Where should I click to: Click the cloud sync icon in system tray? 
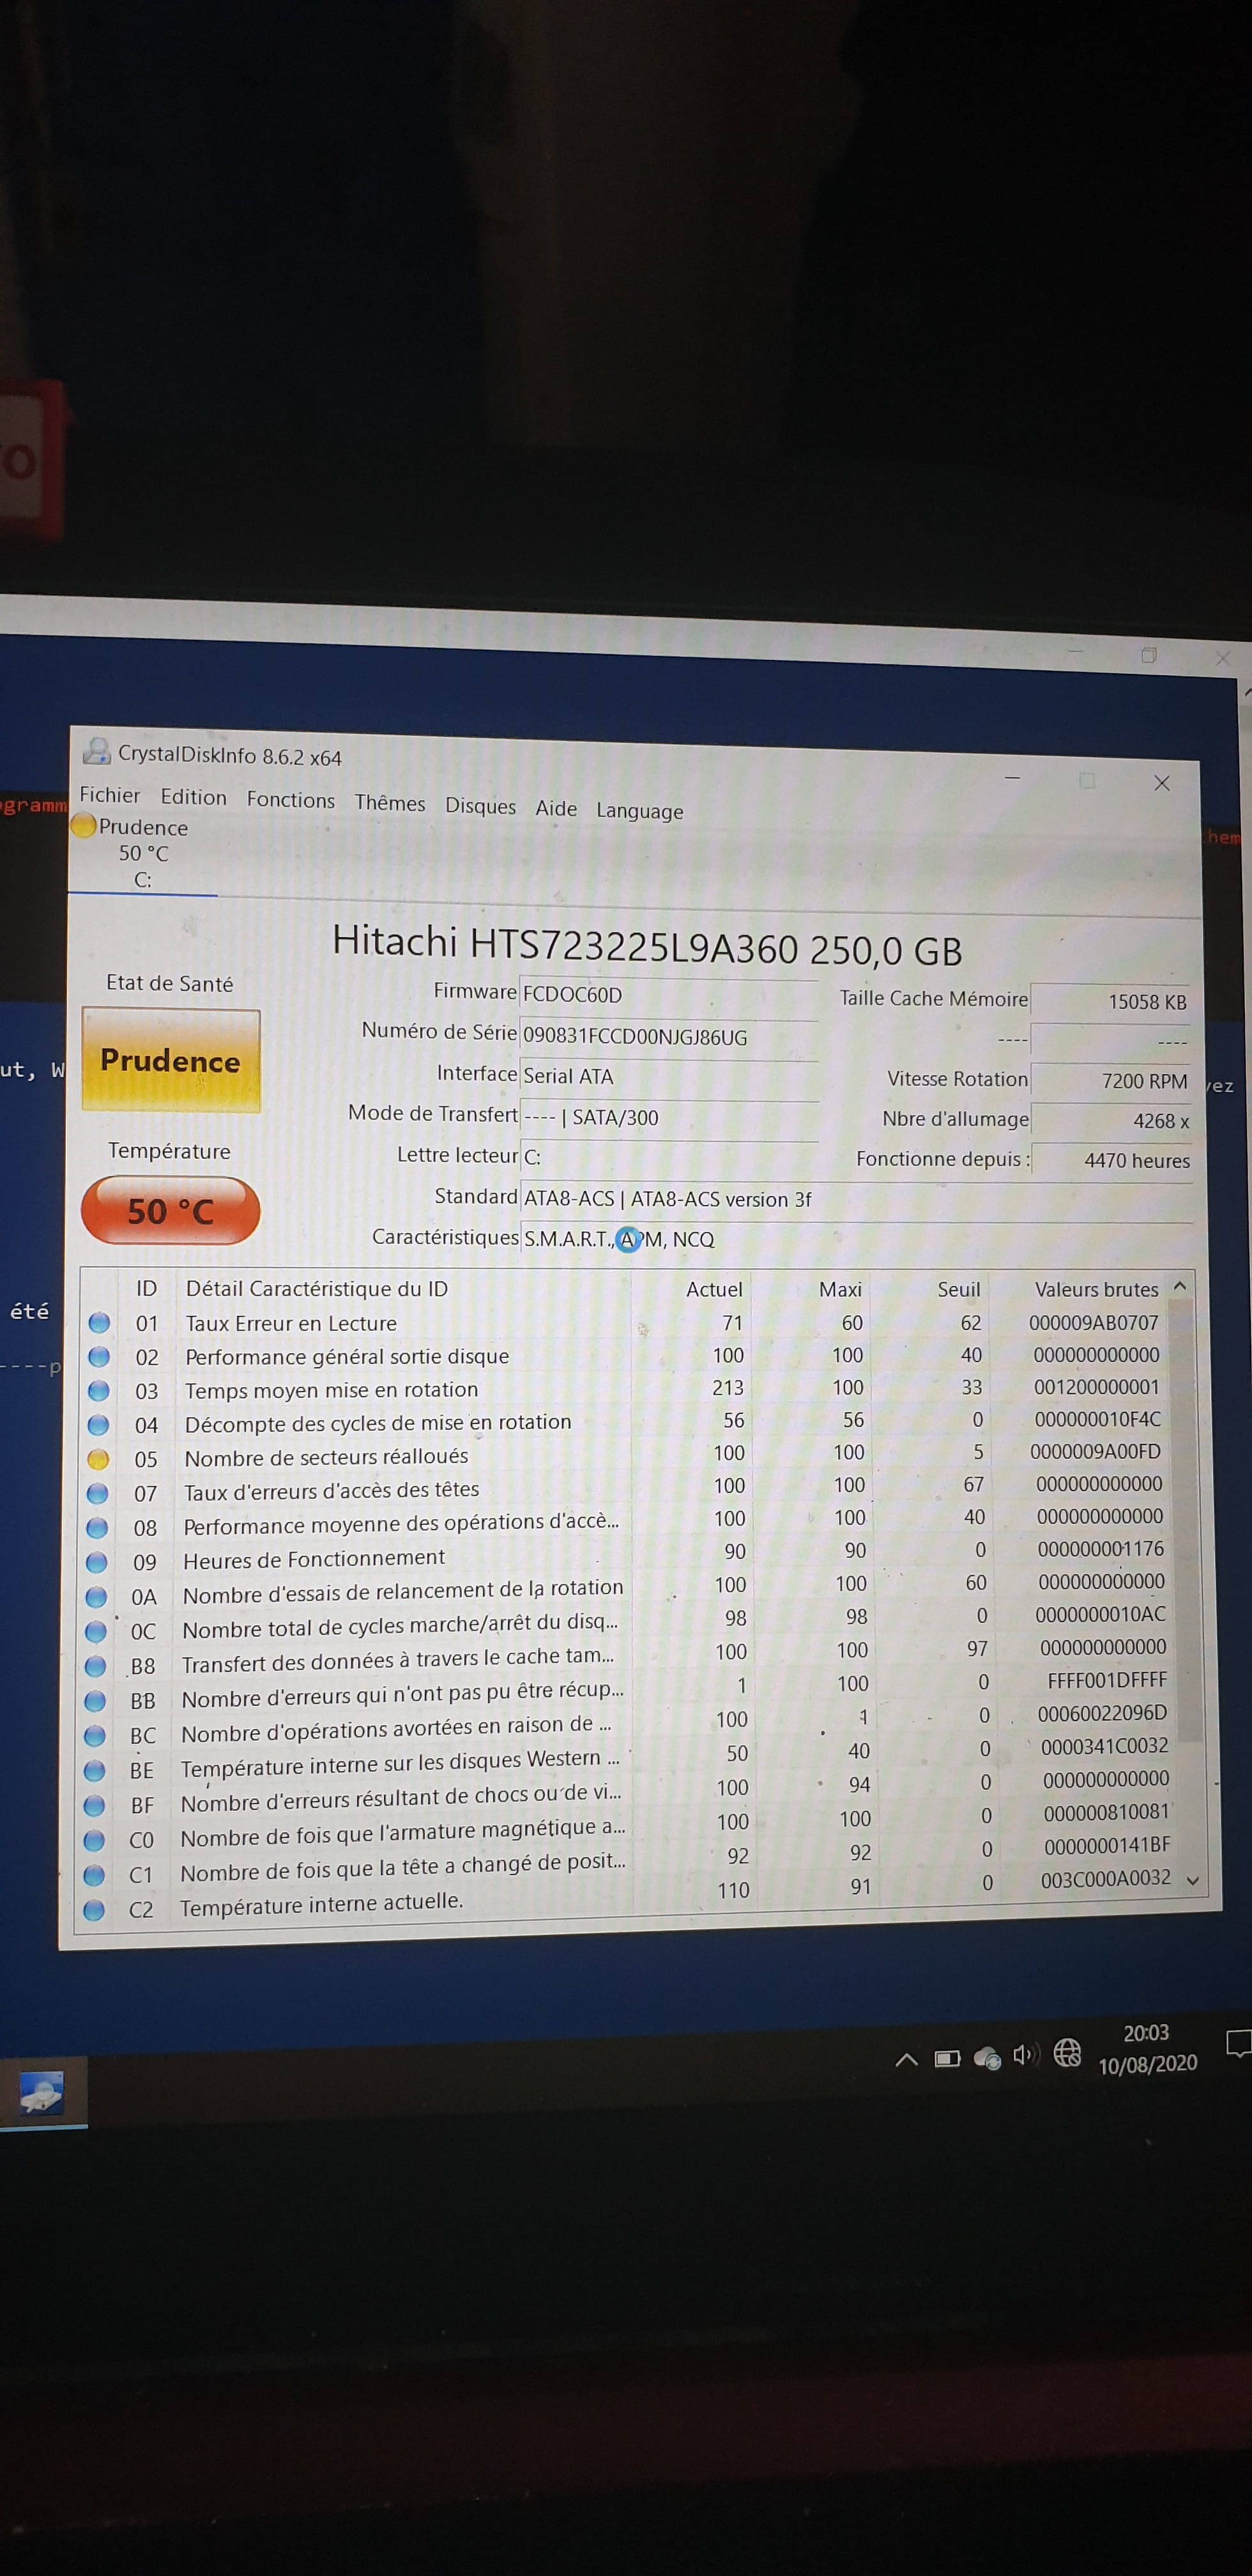click(x=987, y=2057)
